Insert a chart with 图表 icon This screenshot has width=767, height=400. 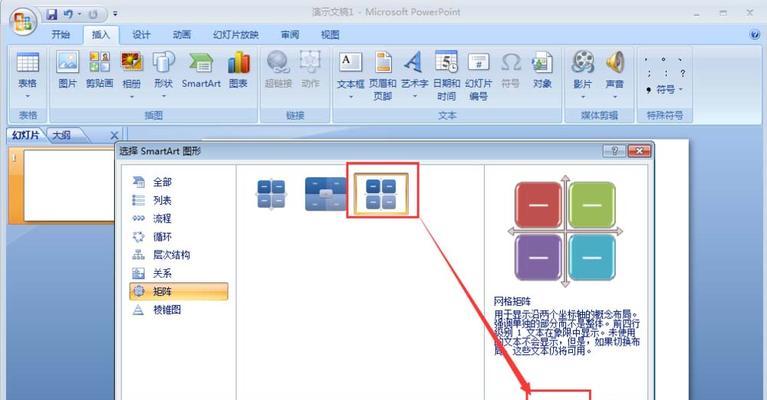[238, 70]
